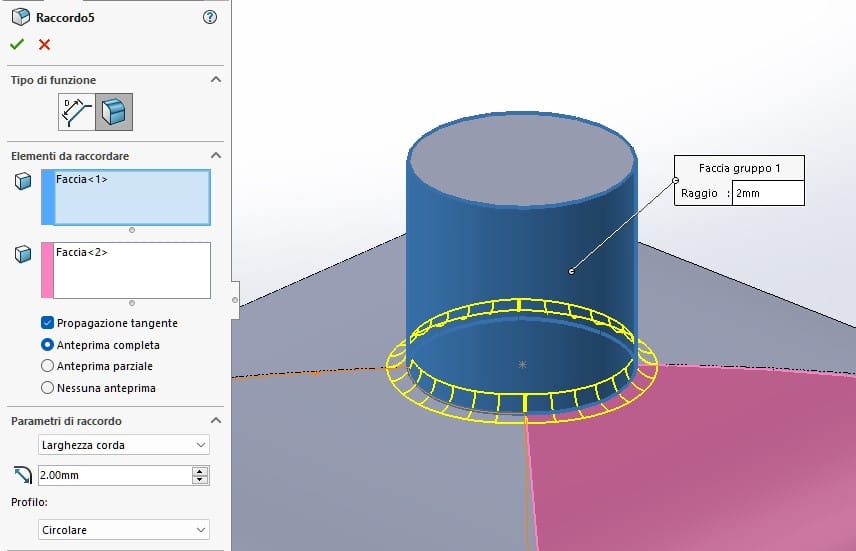Viewport: 856px width, 551px height.
Task: Click the face icon next to Faccia<1>
Action: [x=23, y=181]
